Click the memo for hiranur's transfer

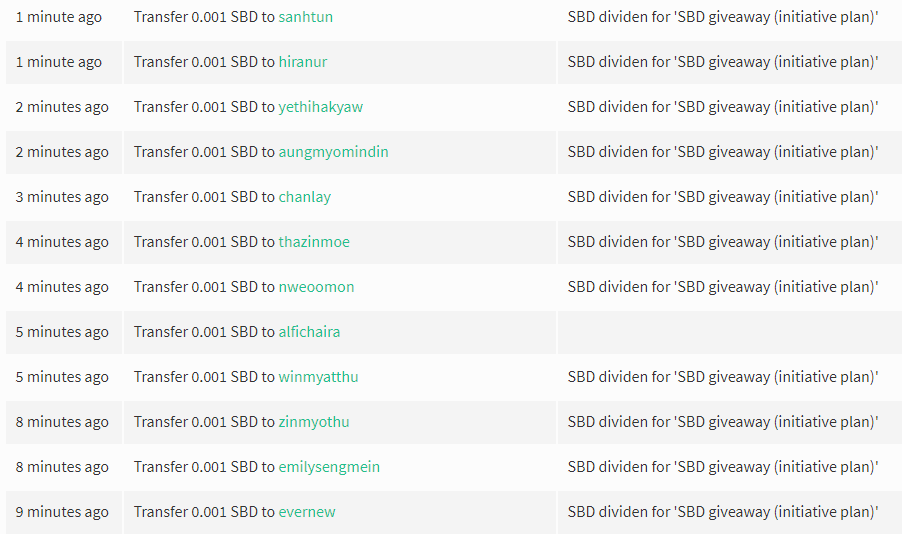click(x=723, y=62)
